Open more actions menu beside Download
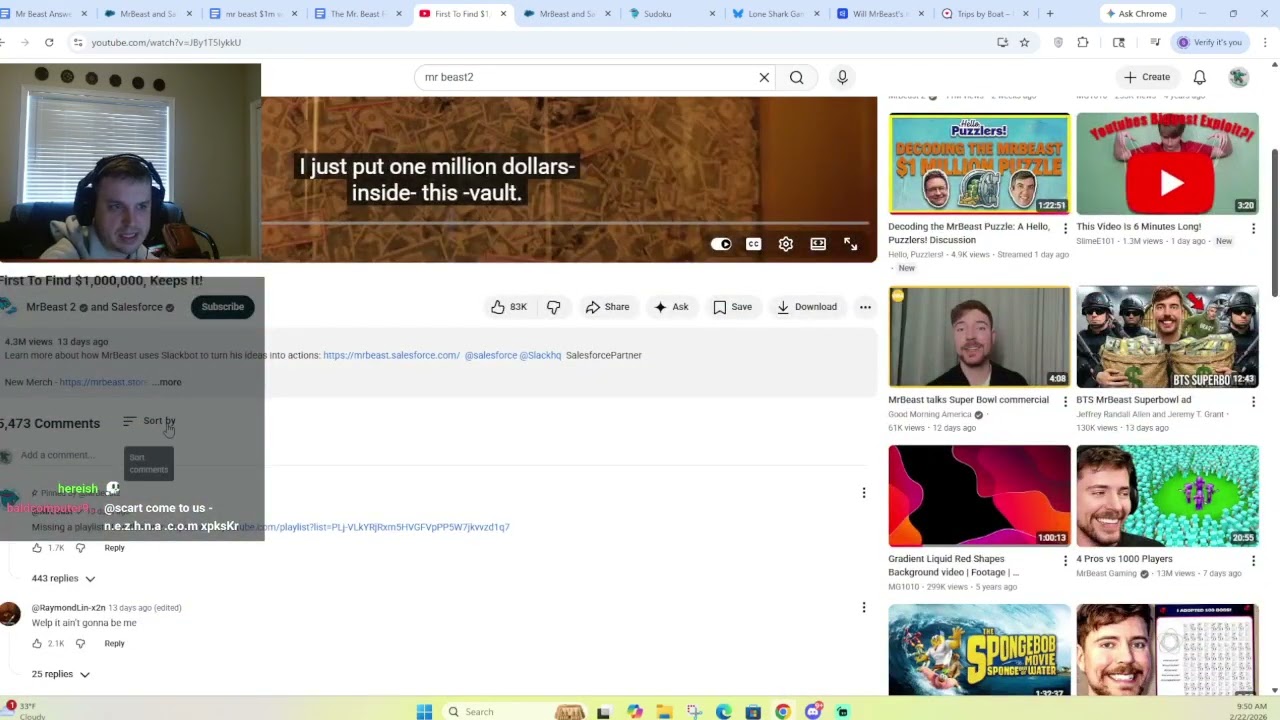1280x720 pixels. tap(865, 307)
